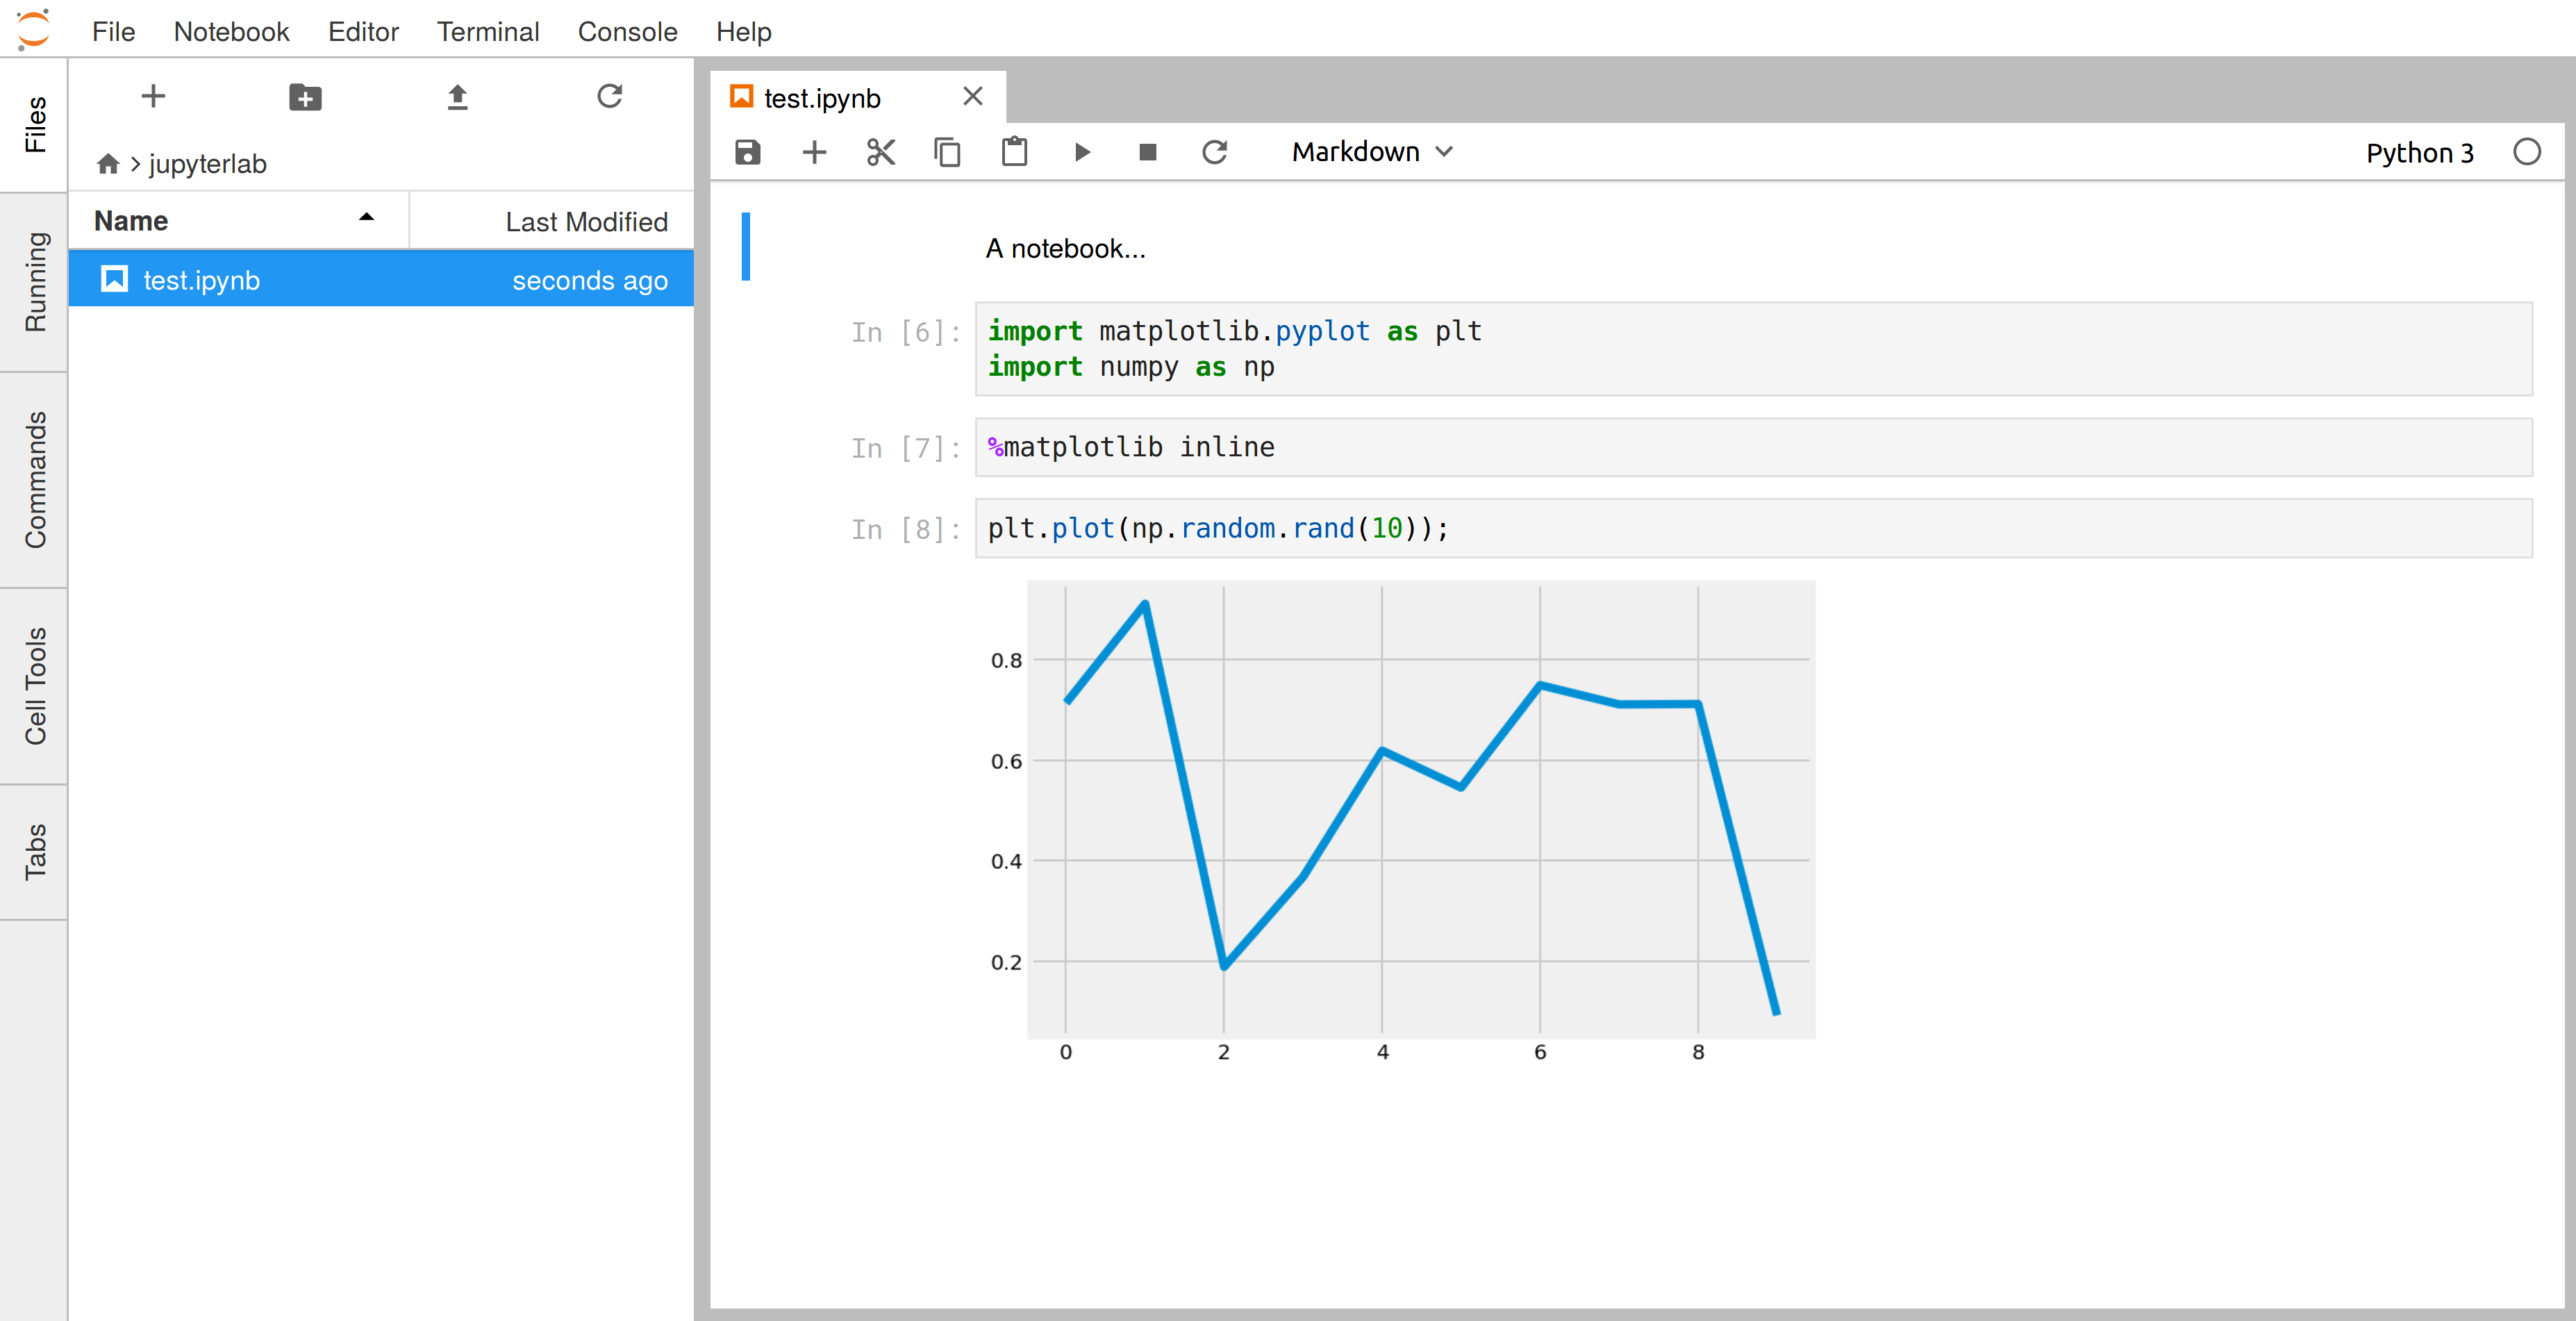Toggle the Name column sort order
The width and height of the screenshot is (2576, 1321).
point(365,217)
